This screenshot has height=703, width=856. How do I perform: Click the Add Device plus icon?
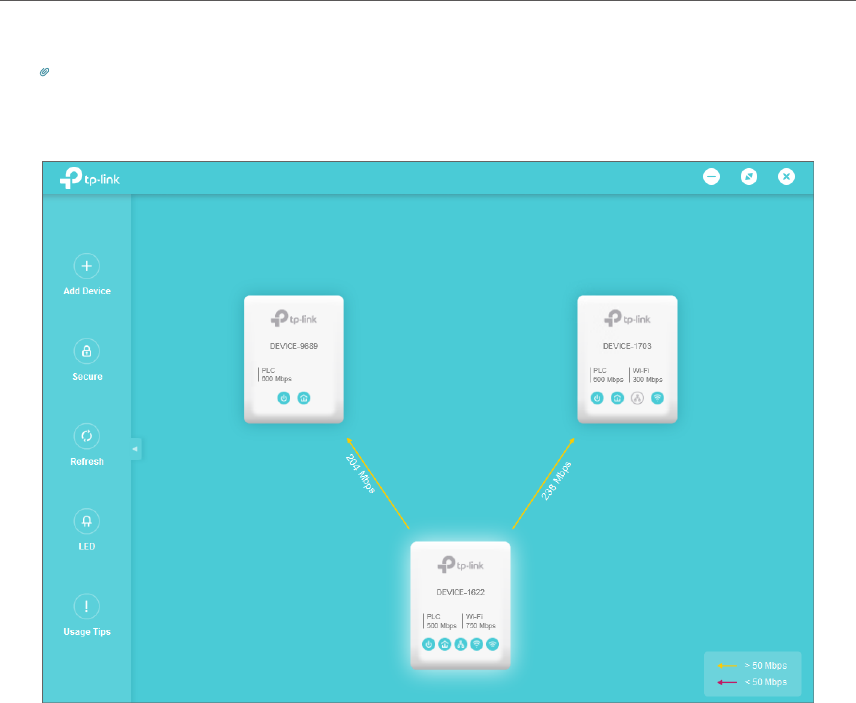87,266
